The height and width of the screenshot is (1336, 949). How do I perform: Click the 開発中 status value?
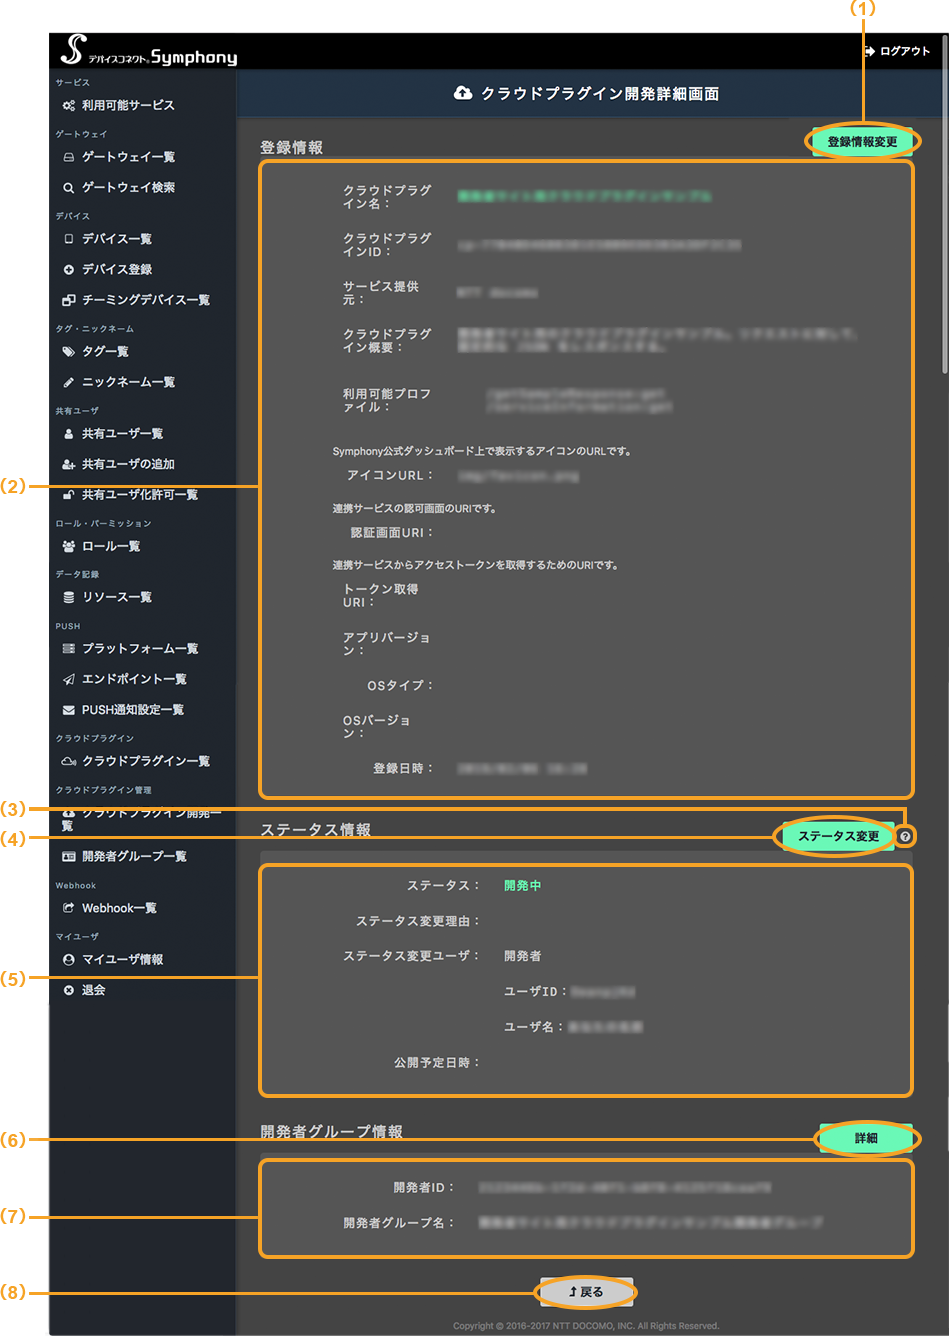click(522, 886)
